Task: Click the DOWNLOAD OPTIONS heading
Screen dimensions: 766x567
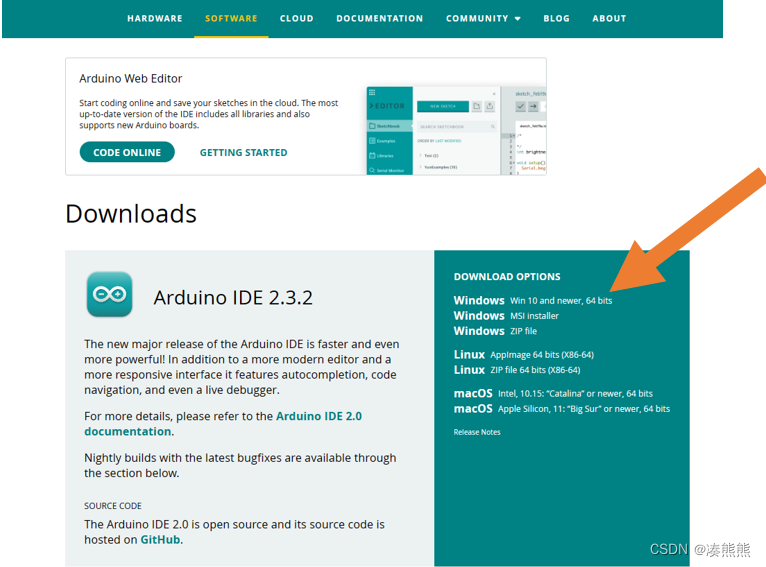Action: [x=507, y=276]
